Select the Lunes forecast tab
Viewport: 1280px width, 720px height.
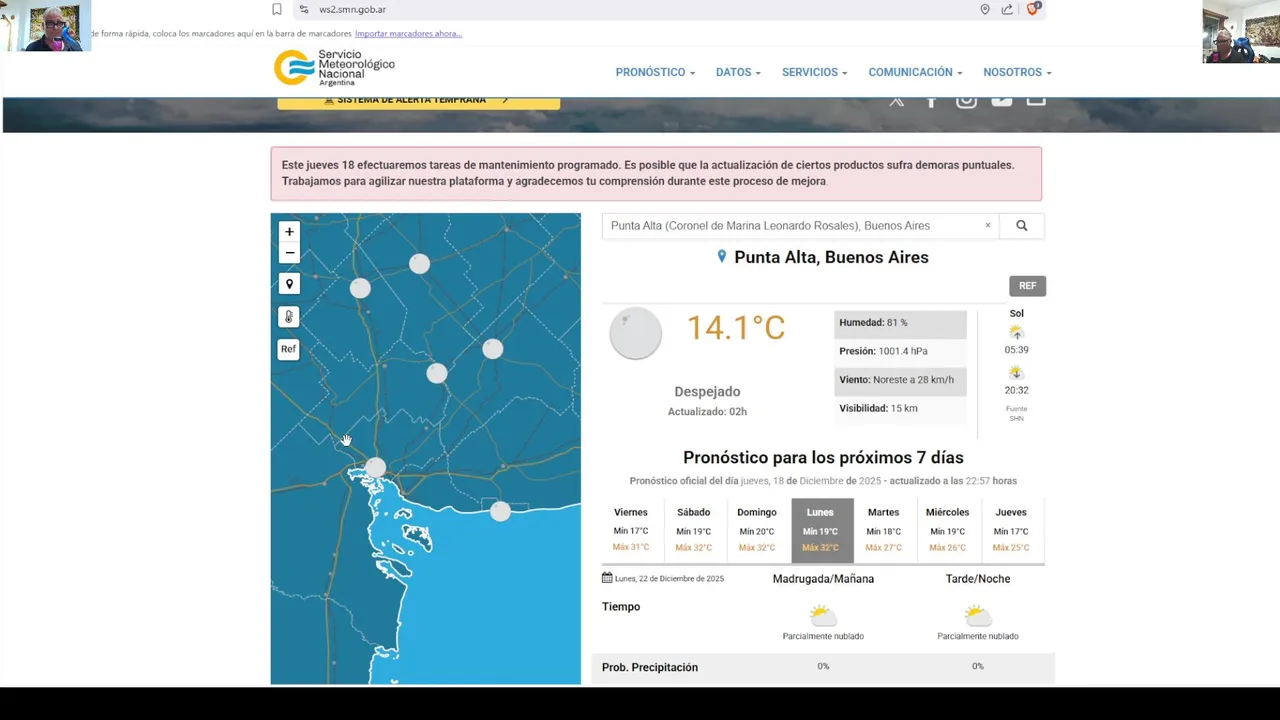click(x=820, y=530)
